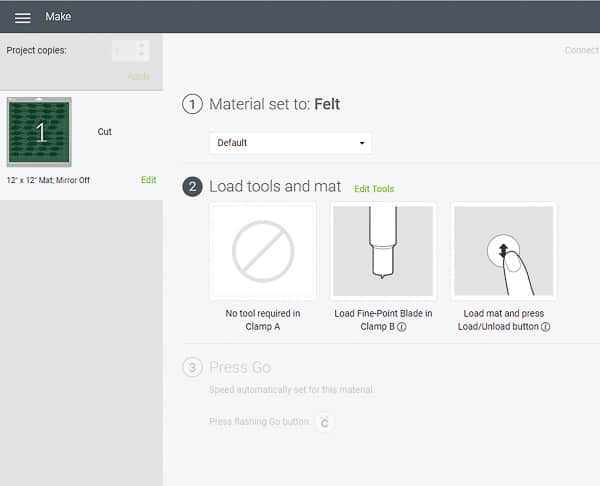The image size is (600, 486).
Task: Open the hamburger menu
Action: pos(22,17)
